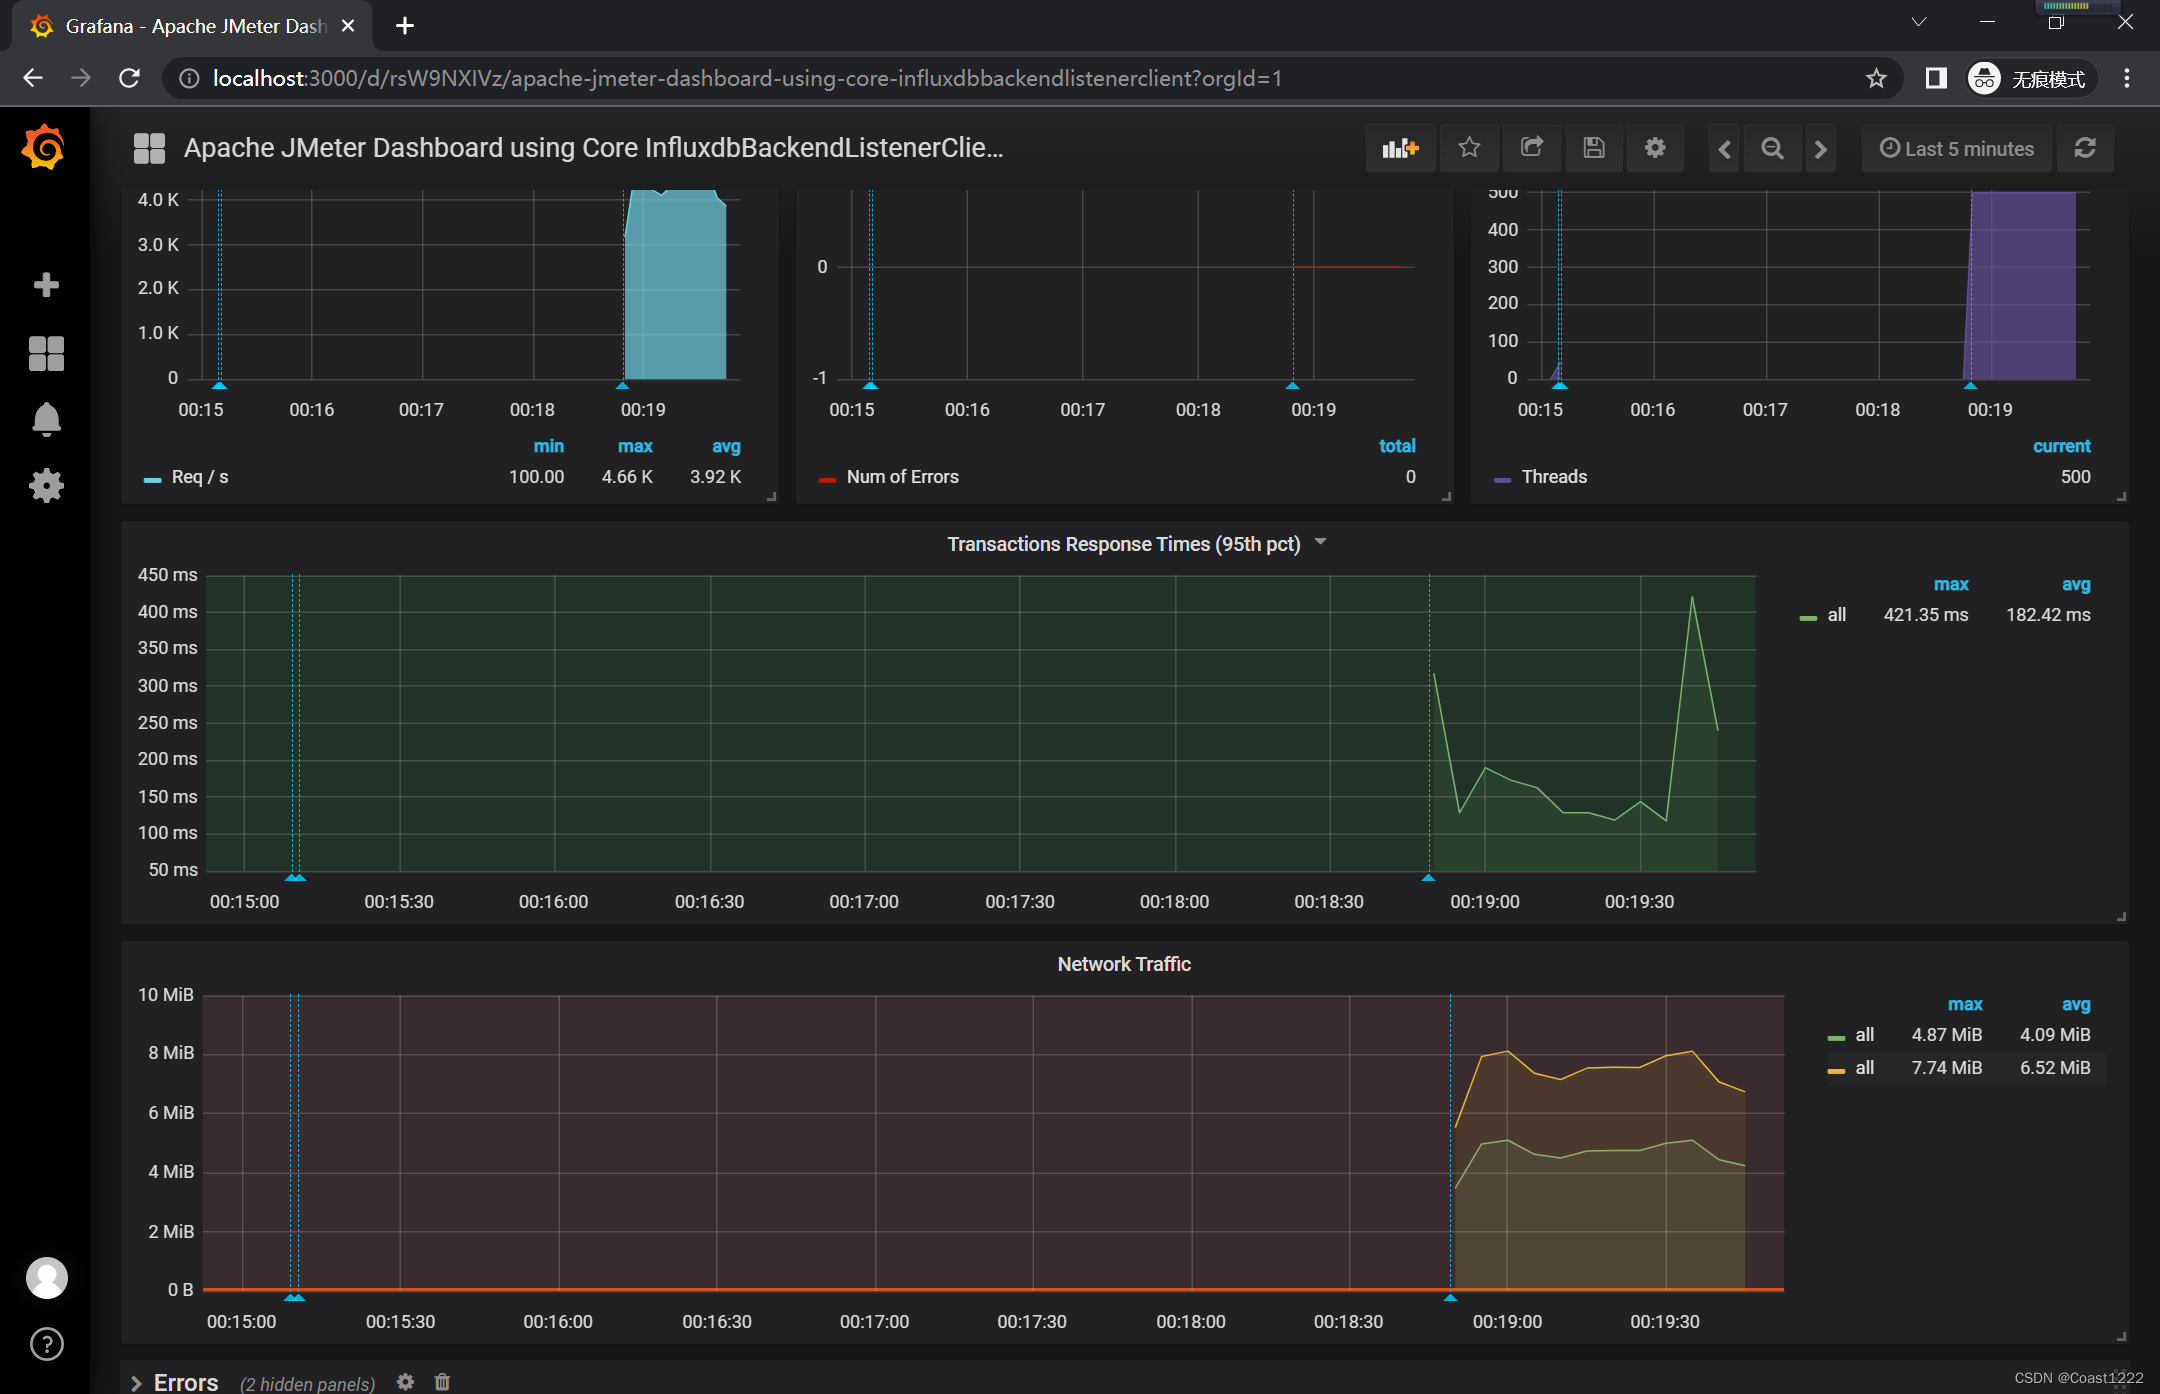Zoom out the time range
The image size is (2160, 1394).
tap(1772, 149)
